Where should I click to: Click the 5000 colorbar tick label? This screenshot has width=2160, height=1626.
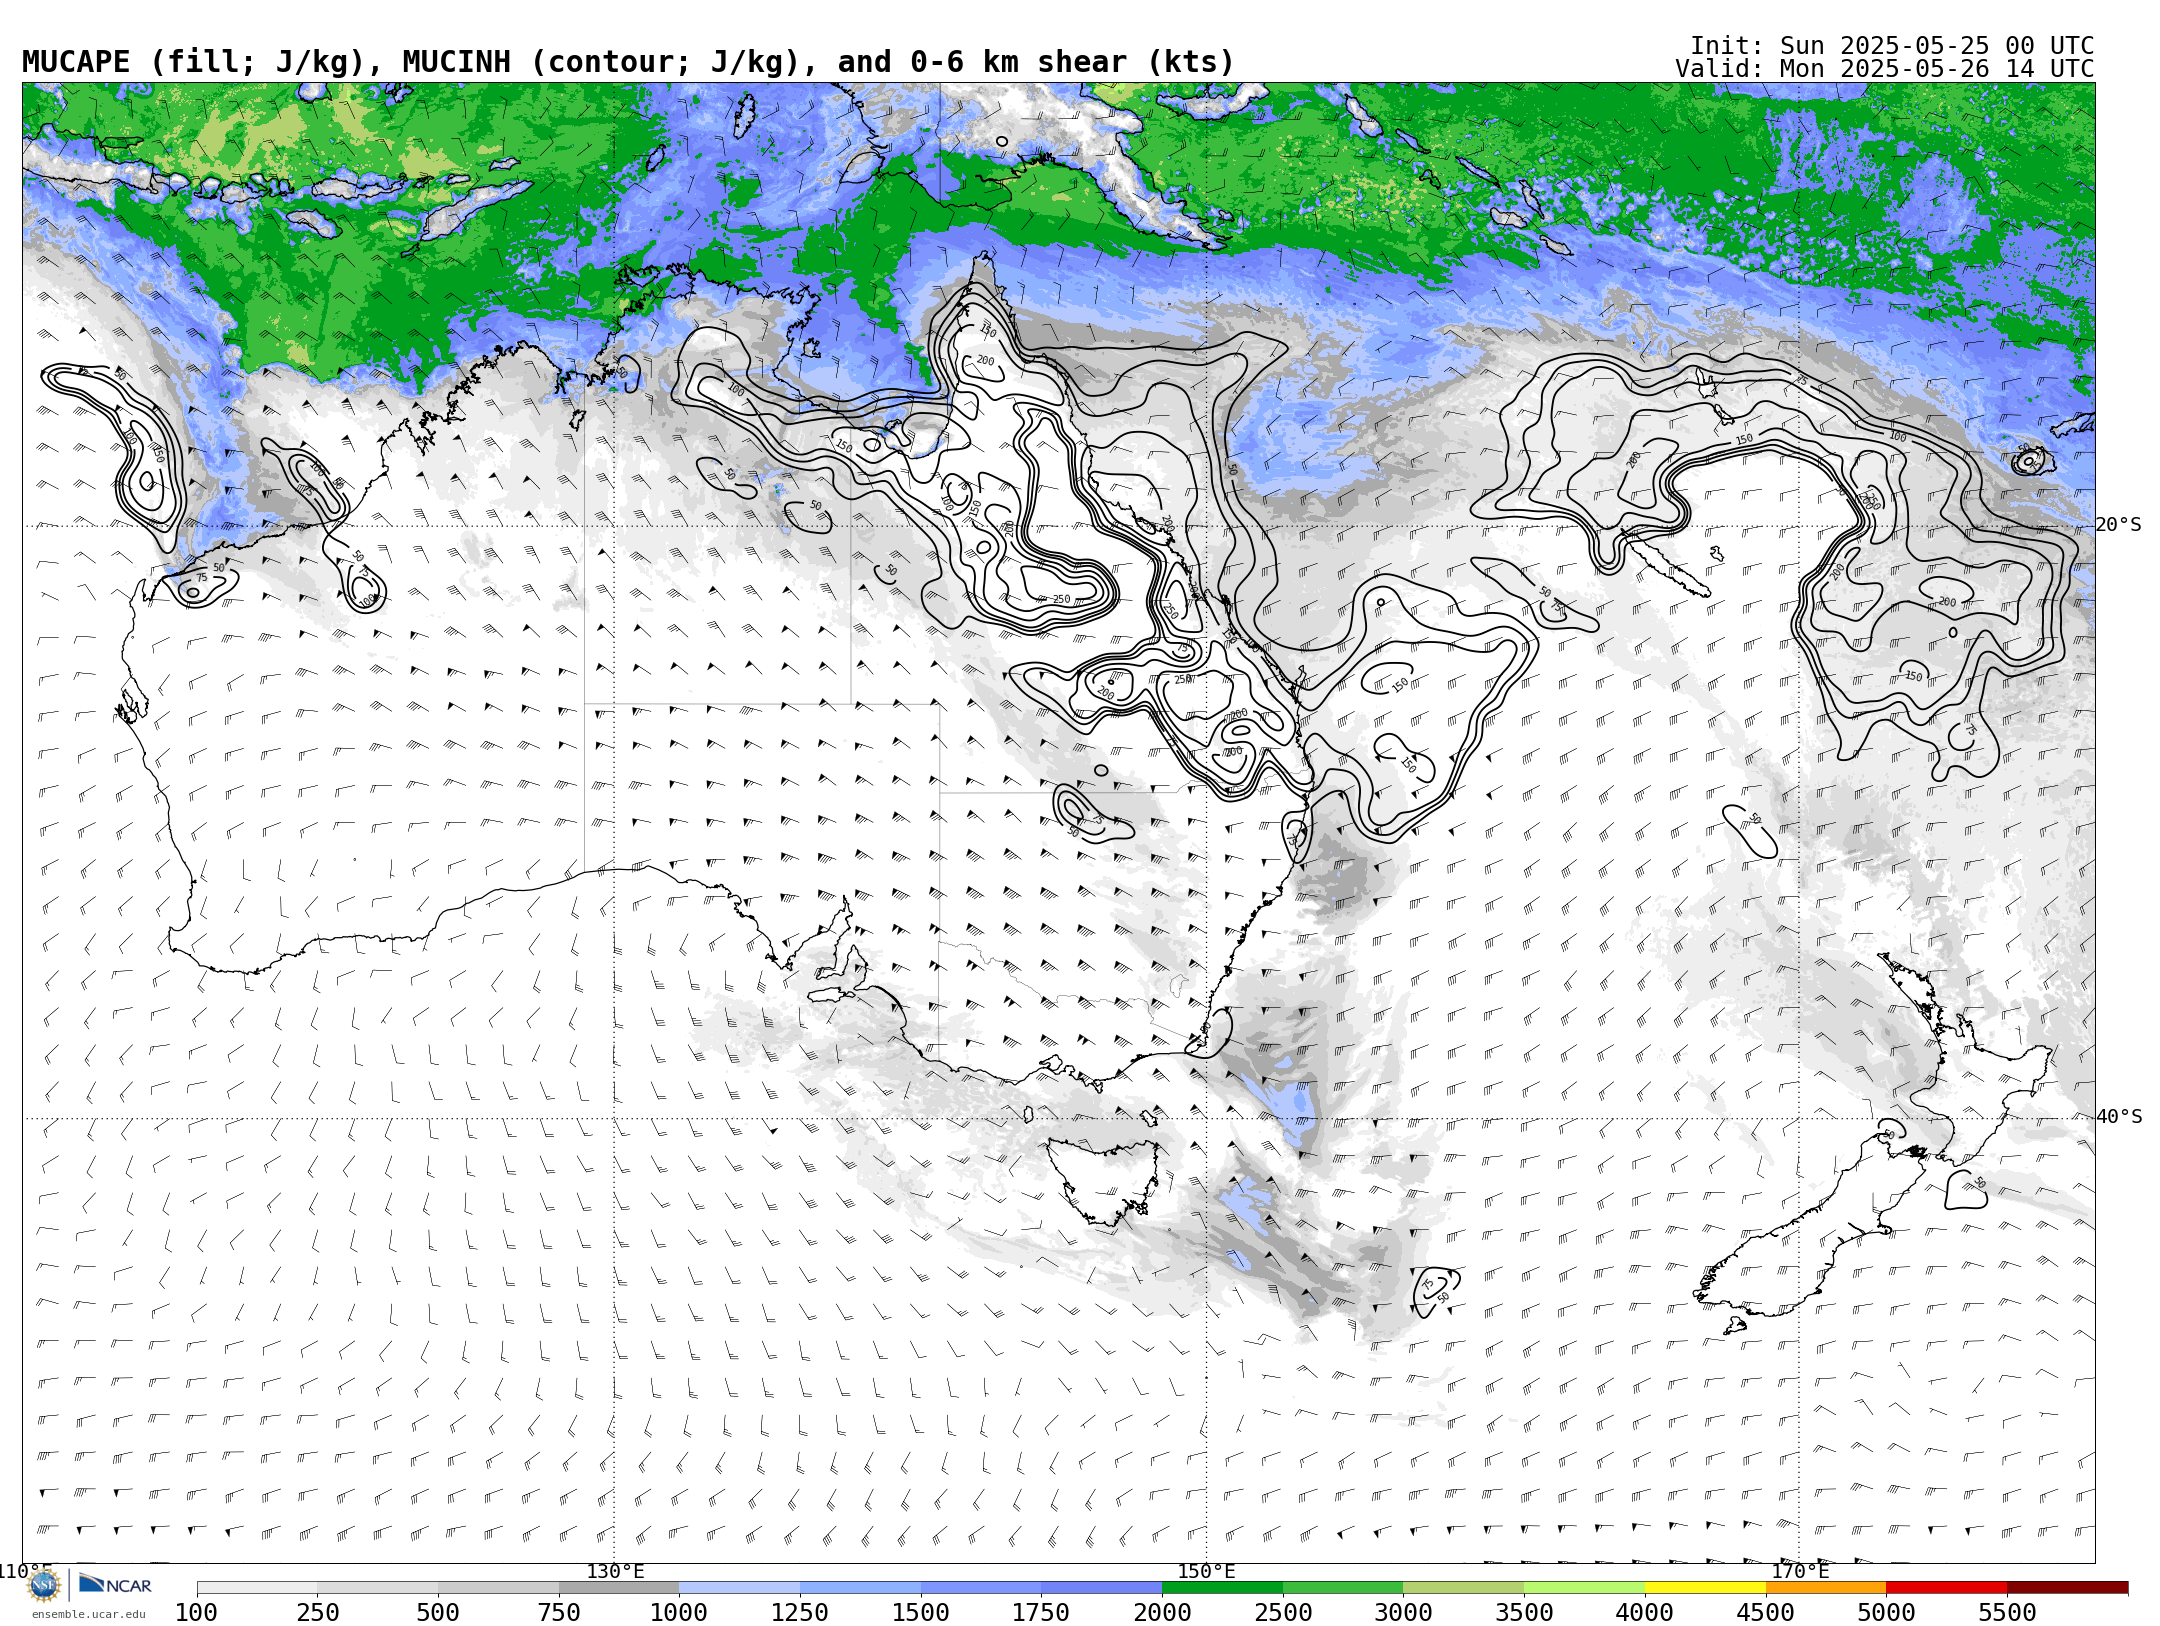click(1886, 1613)
